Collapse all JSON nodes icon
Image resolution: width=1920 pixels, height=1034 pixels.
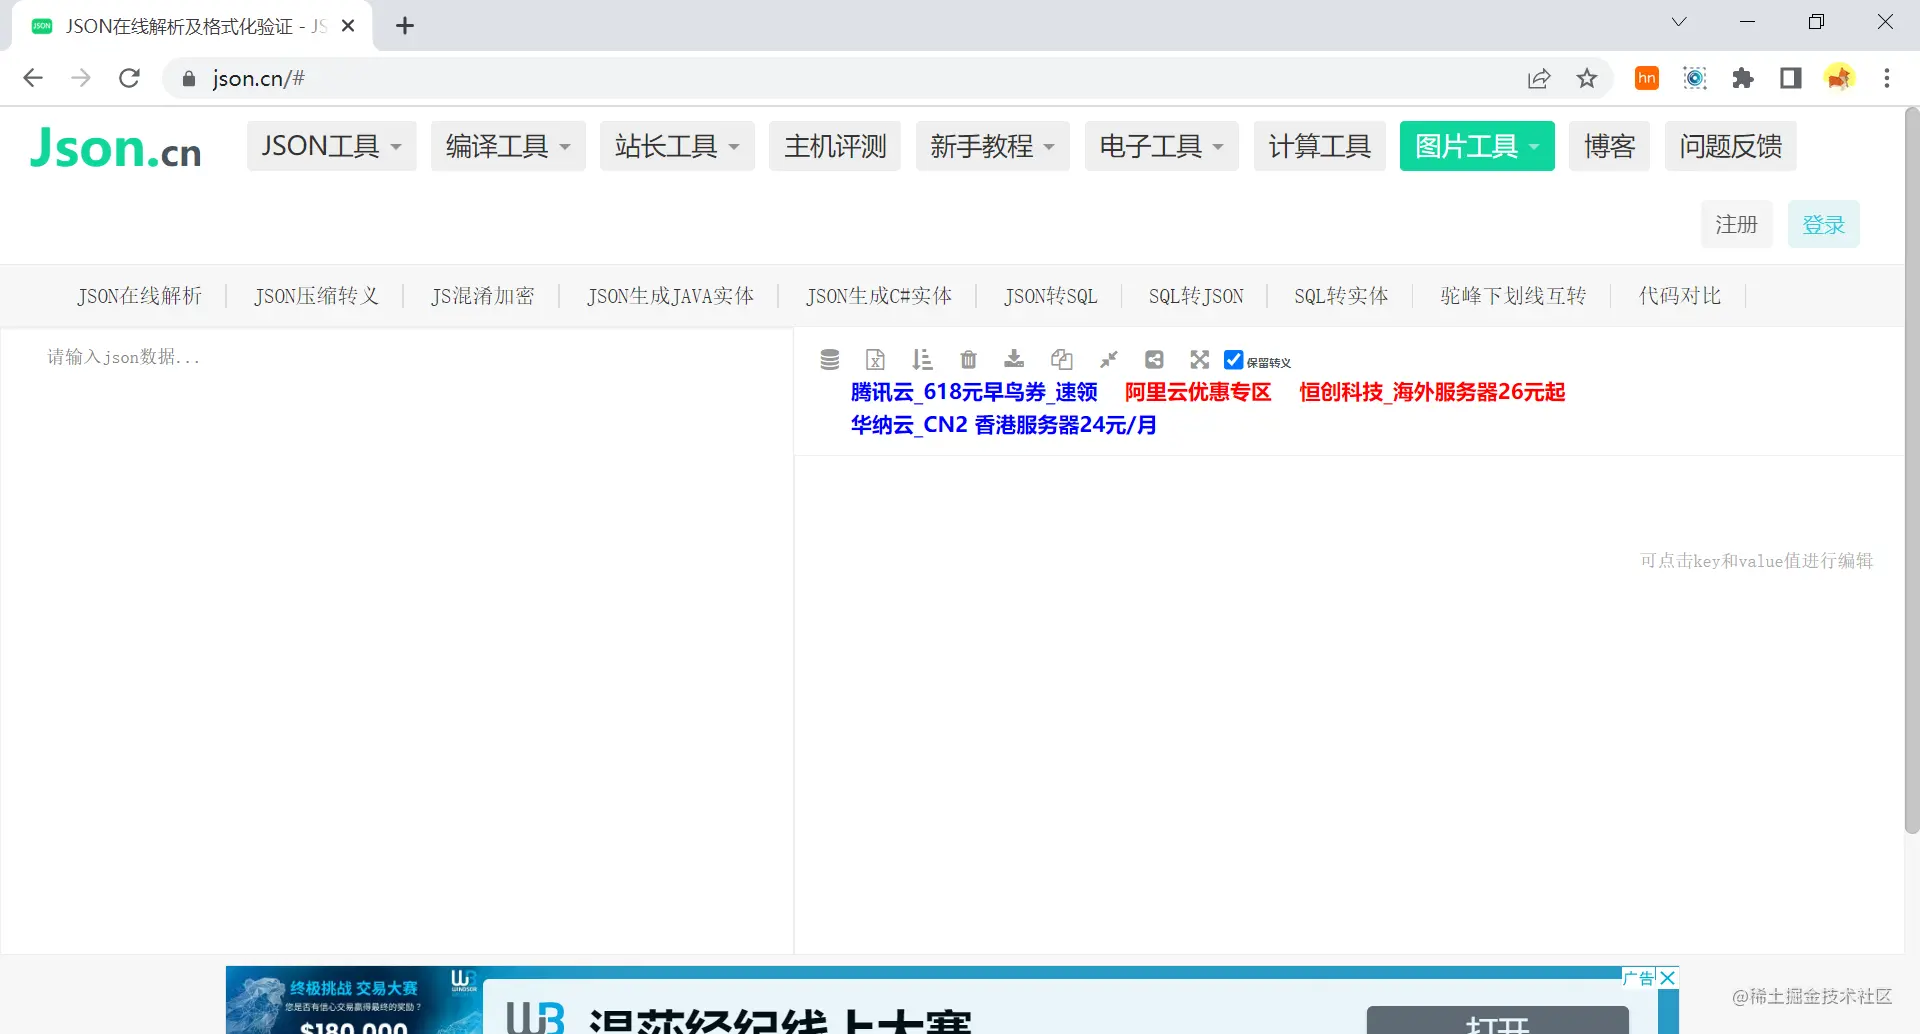point(1108,359)
